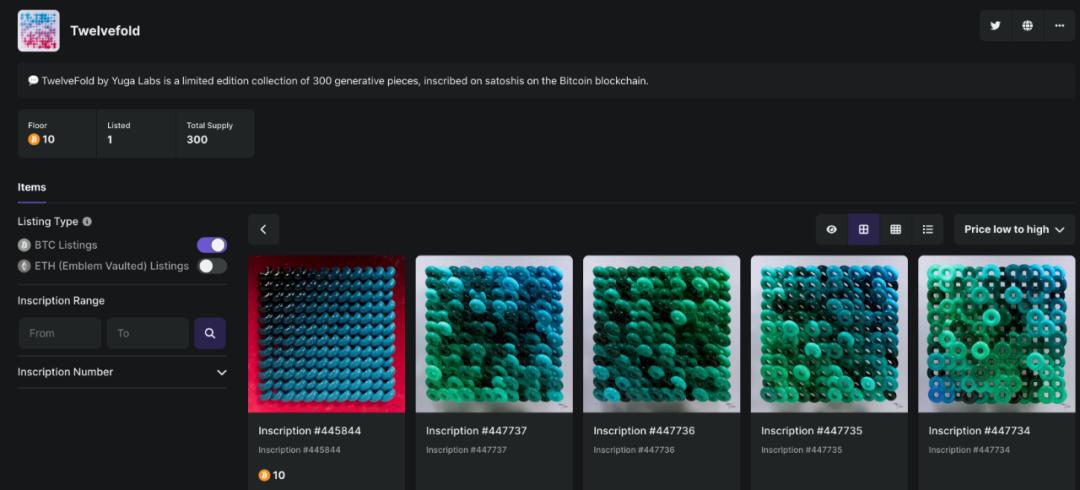Click the Twelvefold collection avatar
This screenshot has width=1080, height=490.
(39, 31)
